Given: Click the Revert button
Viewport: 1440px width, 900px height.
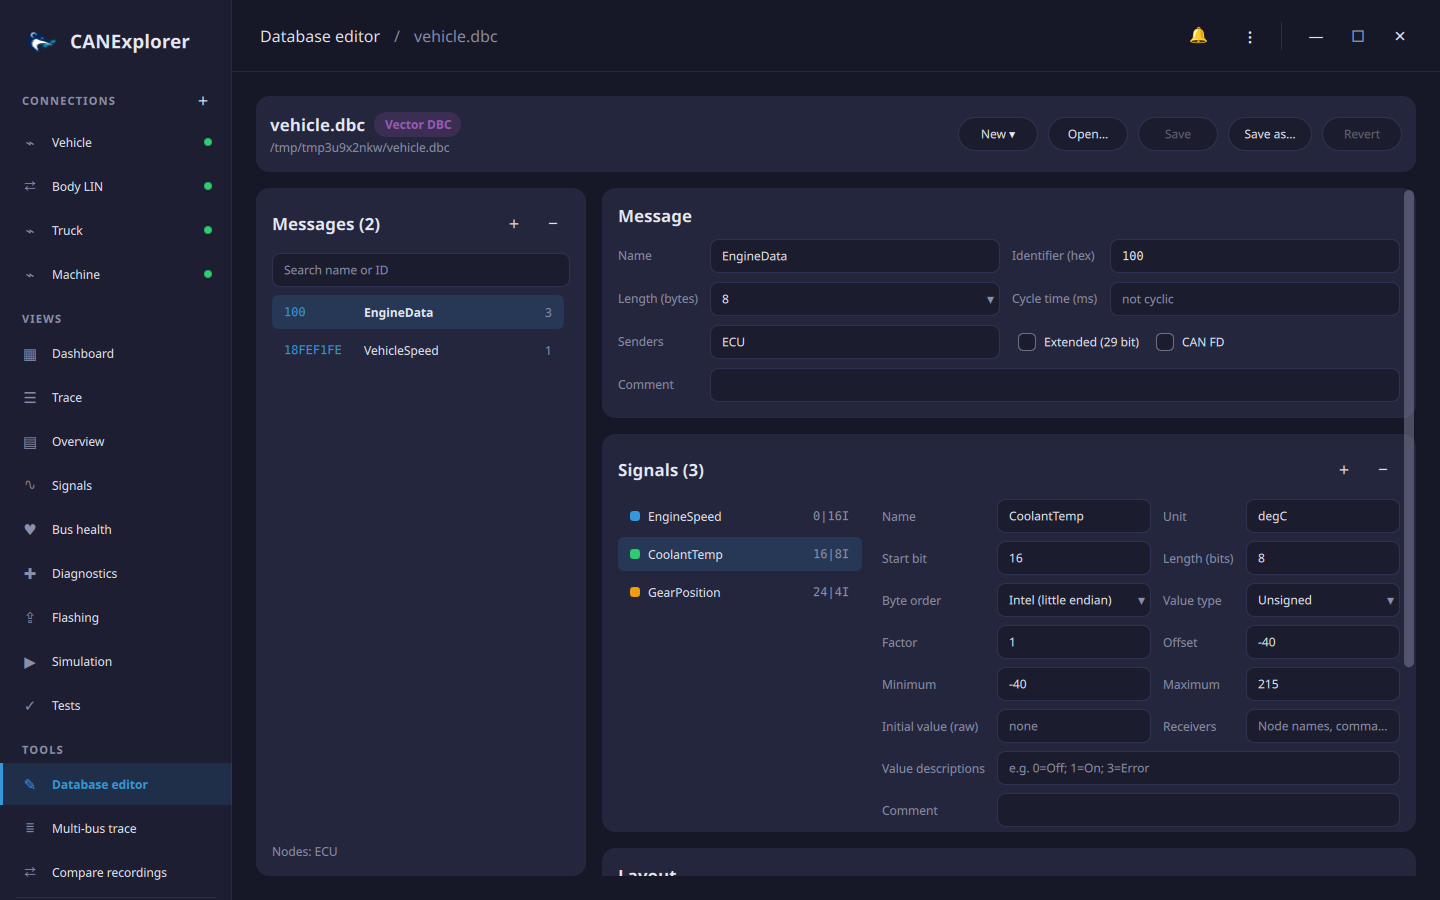Looking at the screenshot, I should click(1362, 134).
